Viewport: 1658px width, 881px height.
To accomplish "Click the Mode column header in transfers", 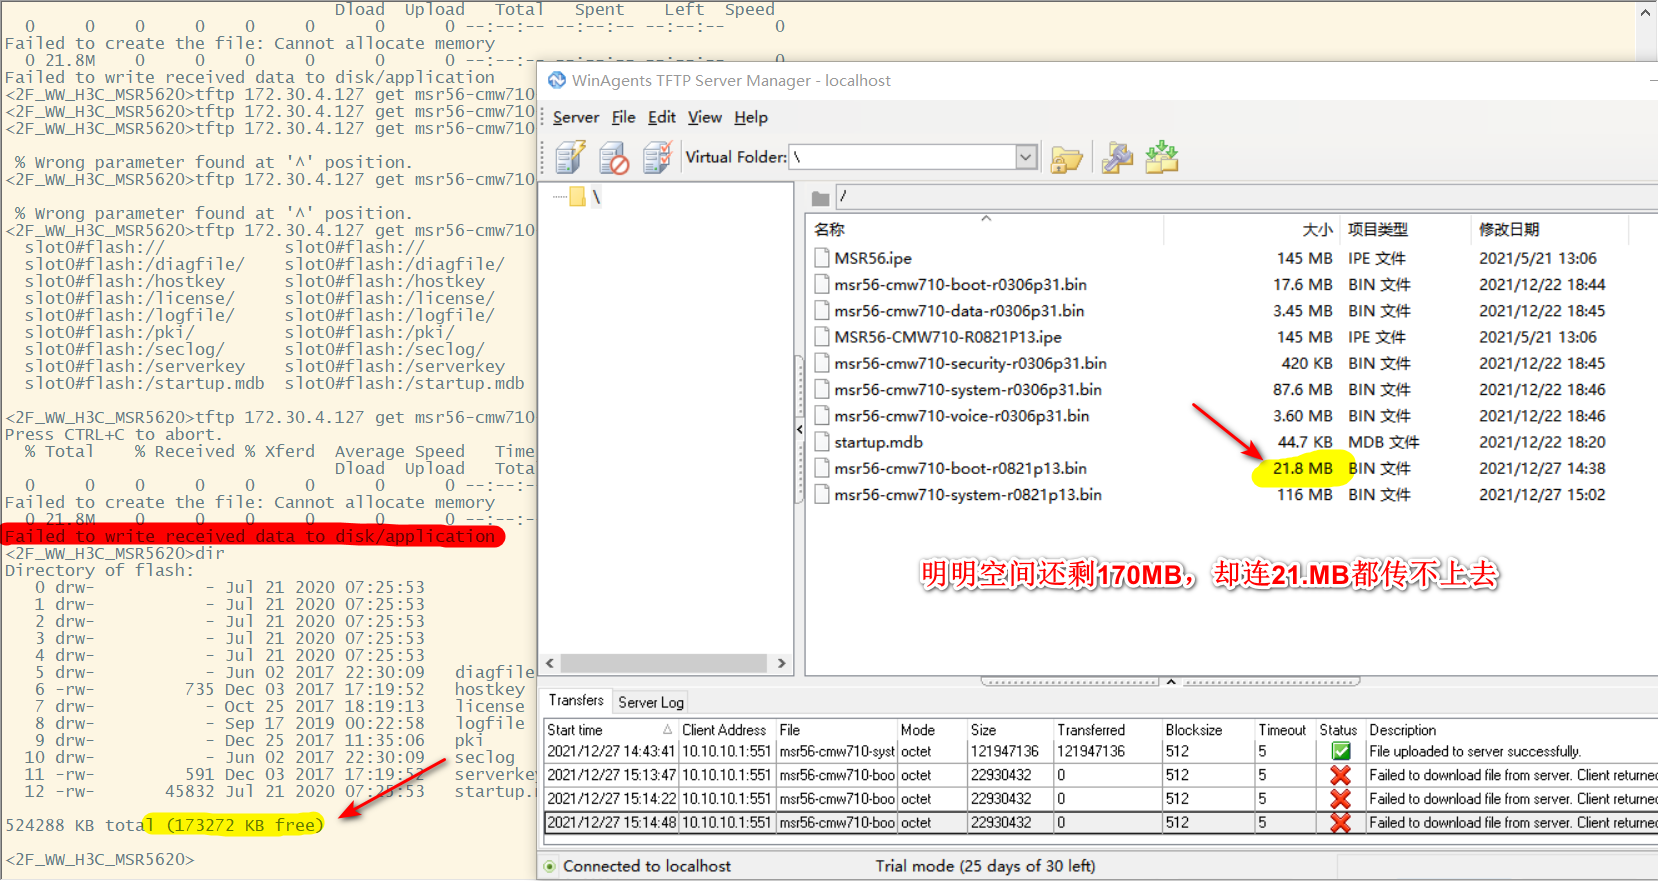I will click(931, 730).
